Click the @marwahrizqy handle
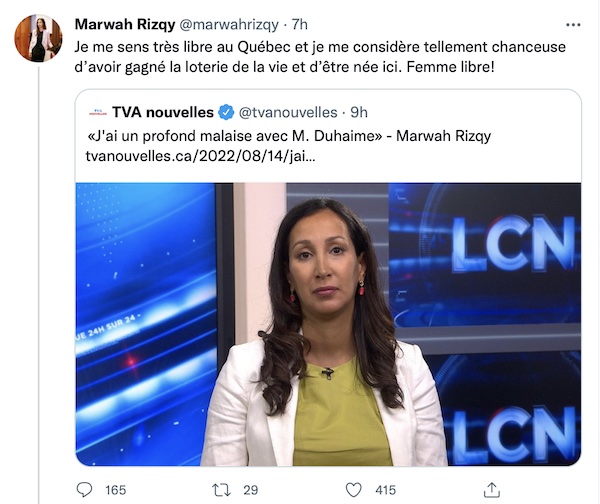This screenshot has height=504, width=600. click(229, 25)
